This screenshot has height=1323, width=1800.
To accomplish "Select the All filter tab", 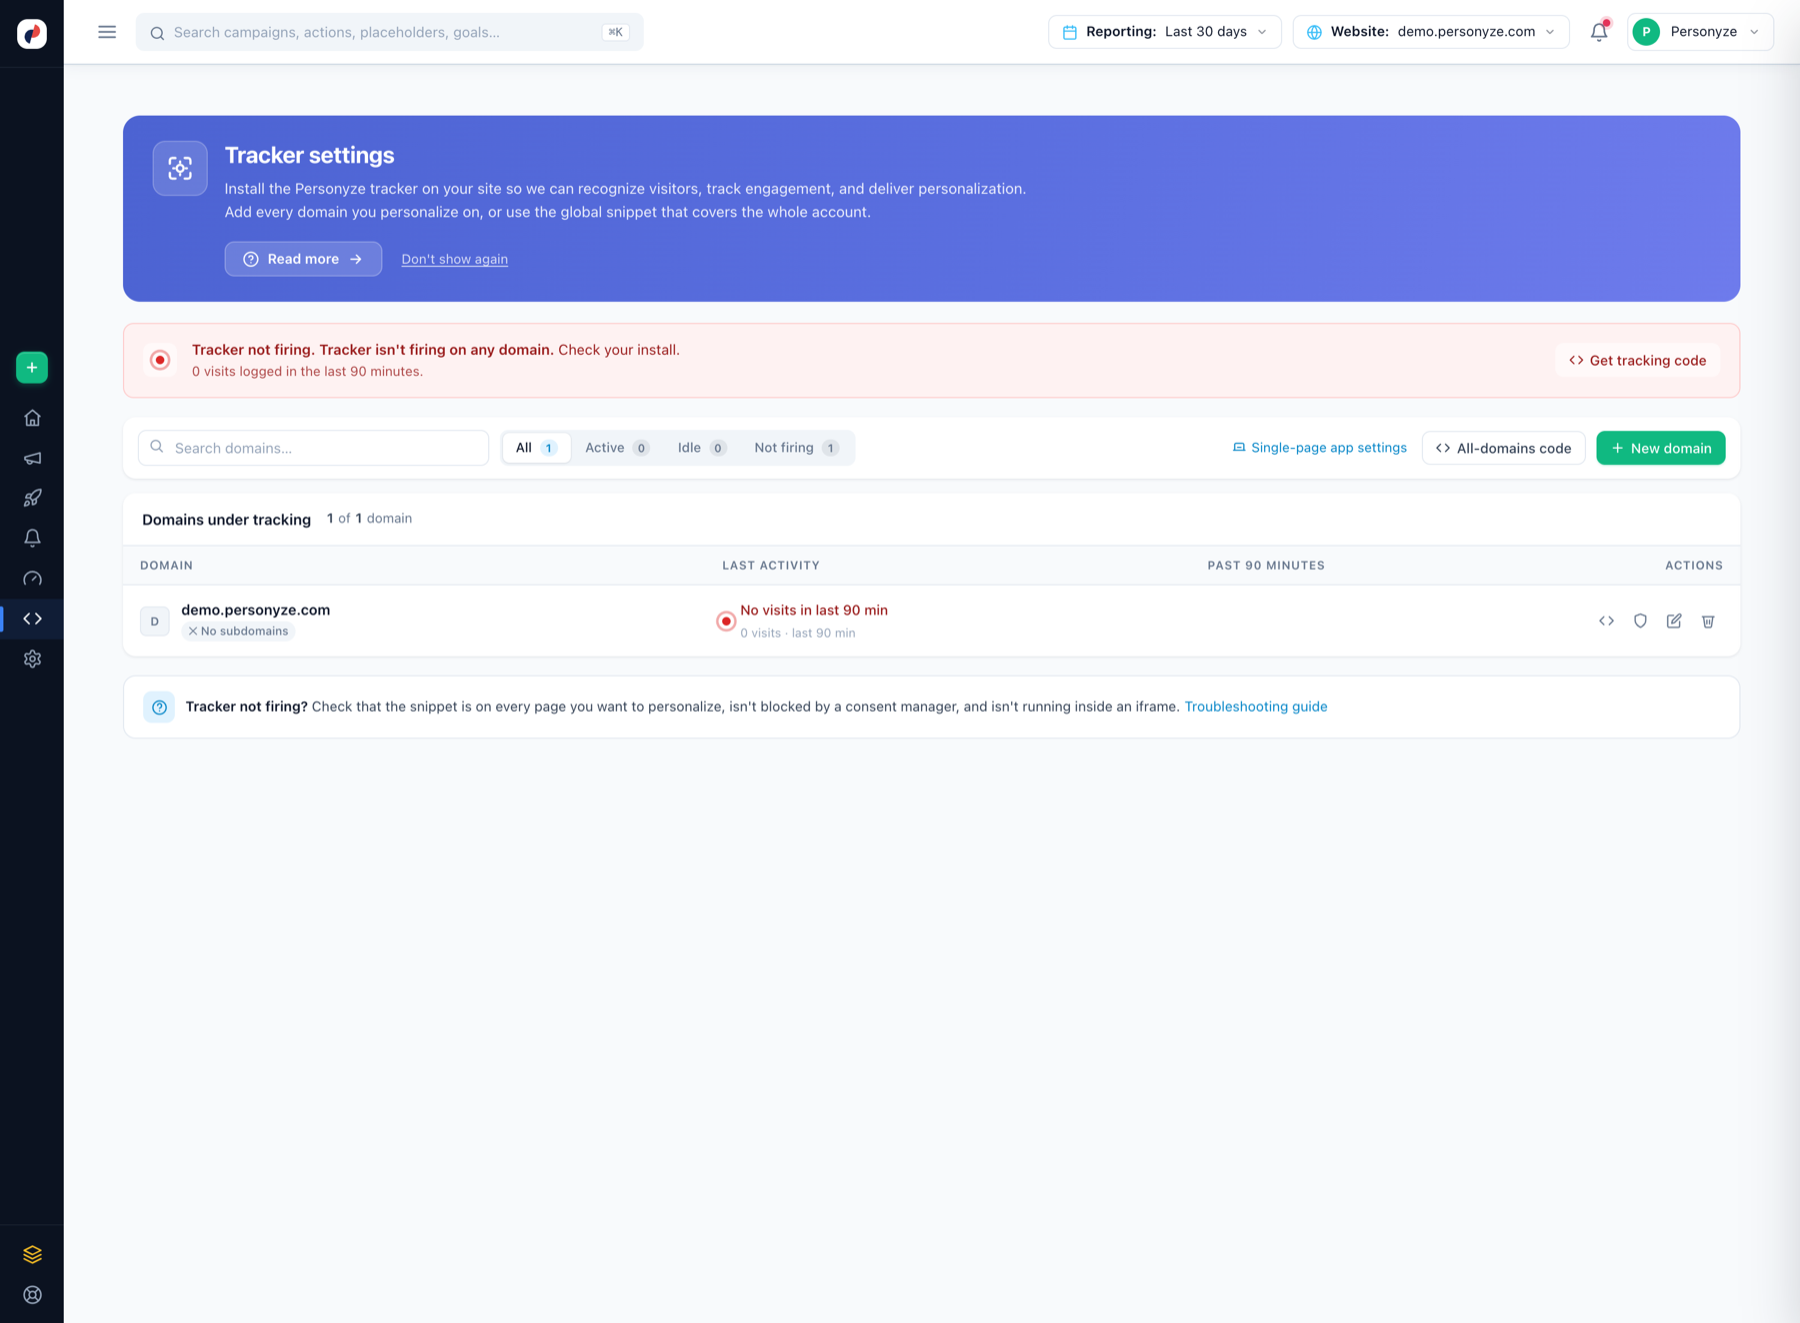I will pyautogui.click(x=536, y=448).
